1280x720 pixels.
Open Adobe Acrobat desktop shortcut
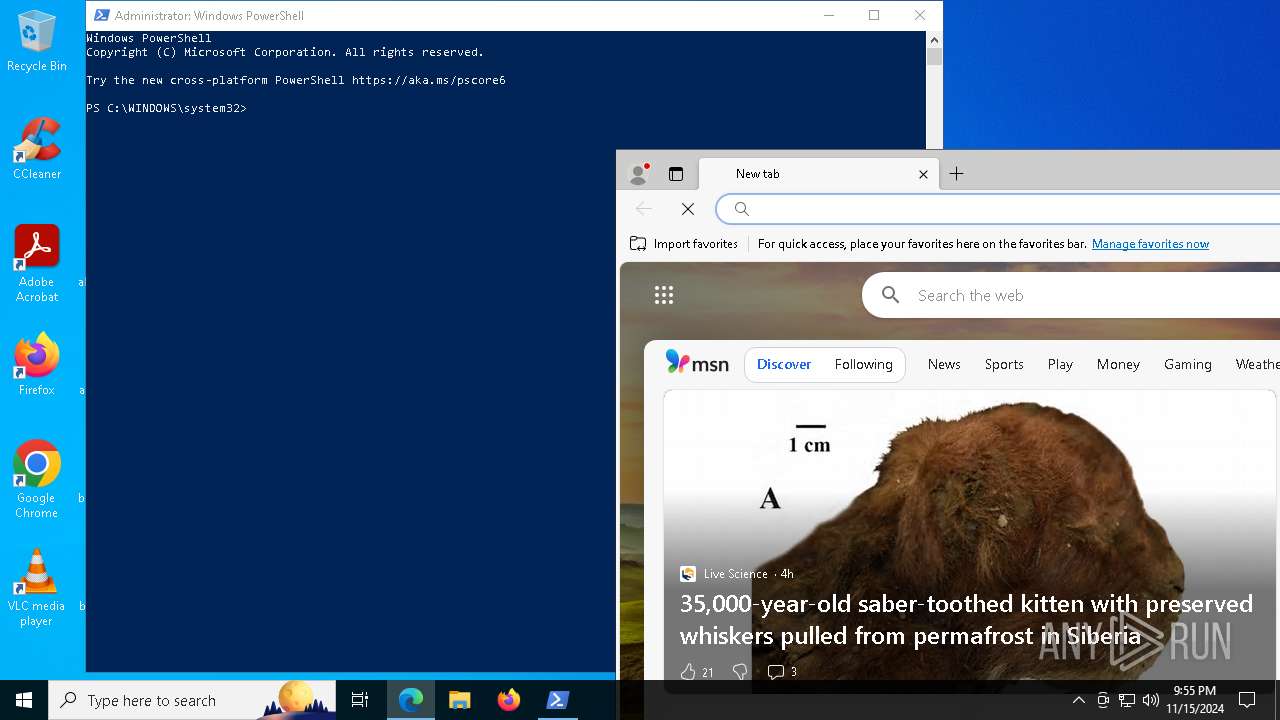pyautogui.click(x=37, y=263)
